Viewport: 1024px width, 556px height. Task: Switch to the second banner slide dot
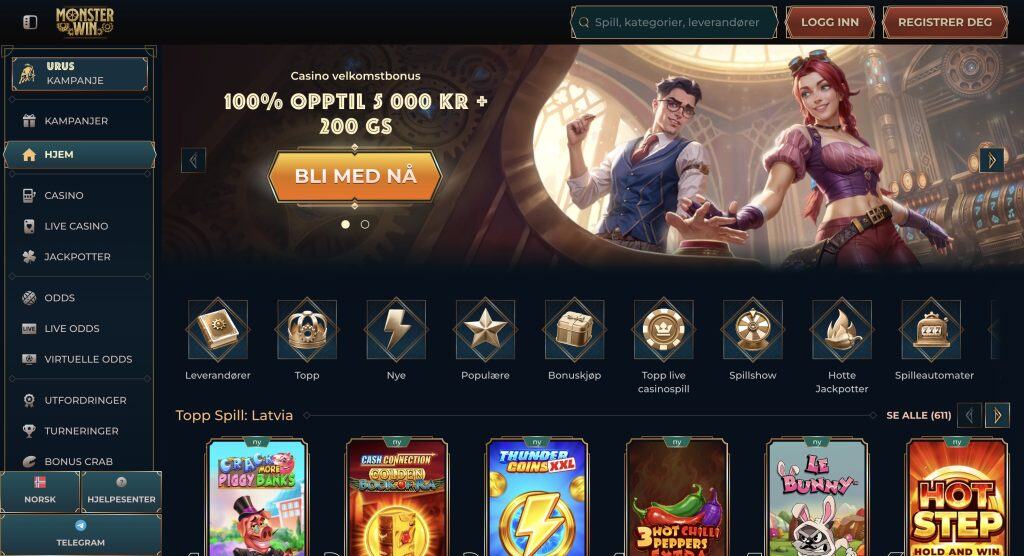[x=365, y=224]
